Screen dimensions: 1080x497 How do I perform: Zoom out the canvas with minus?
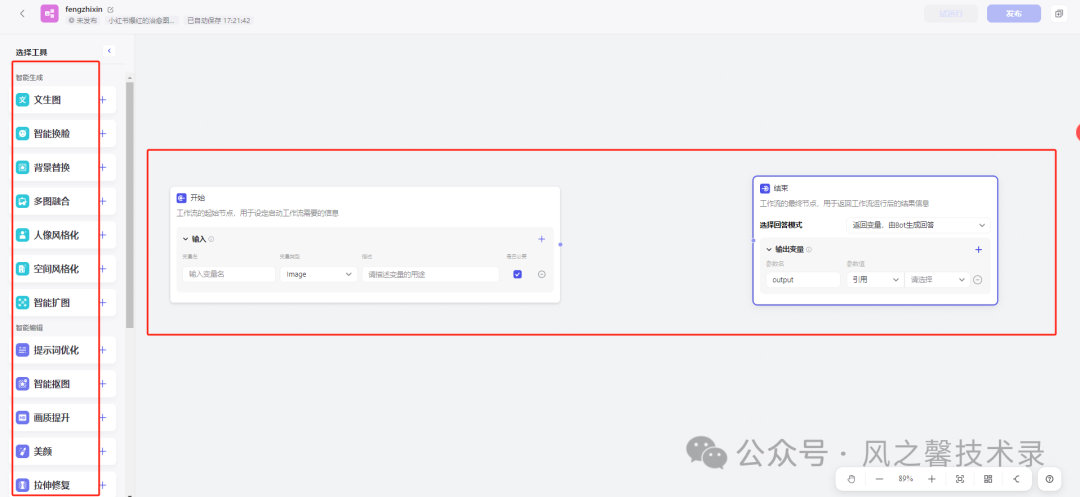click(x=879, y=479)
